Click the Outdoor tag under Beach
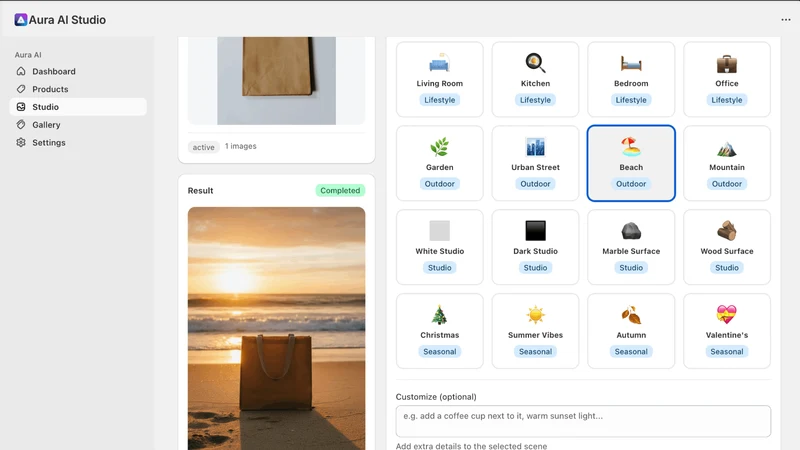 click(x=631, y=184)
